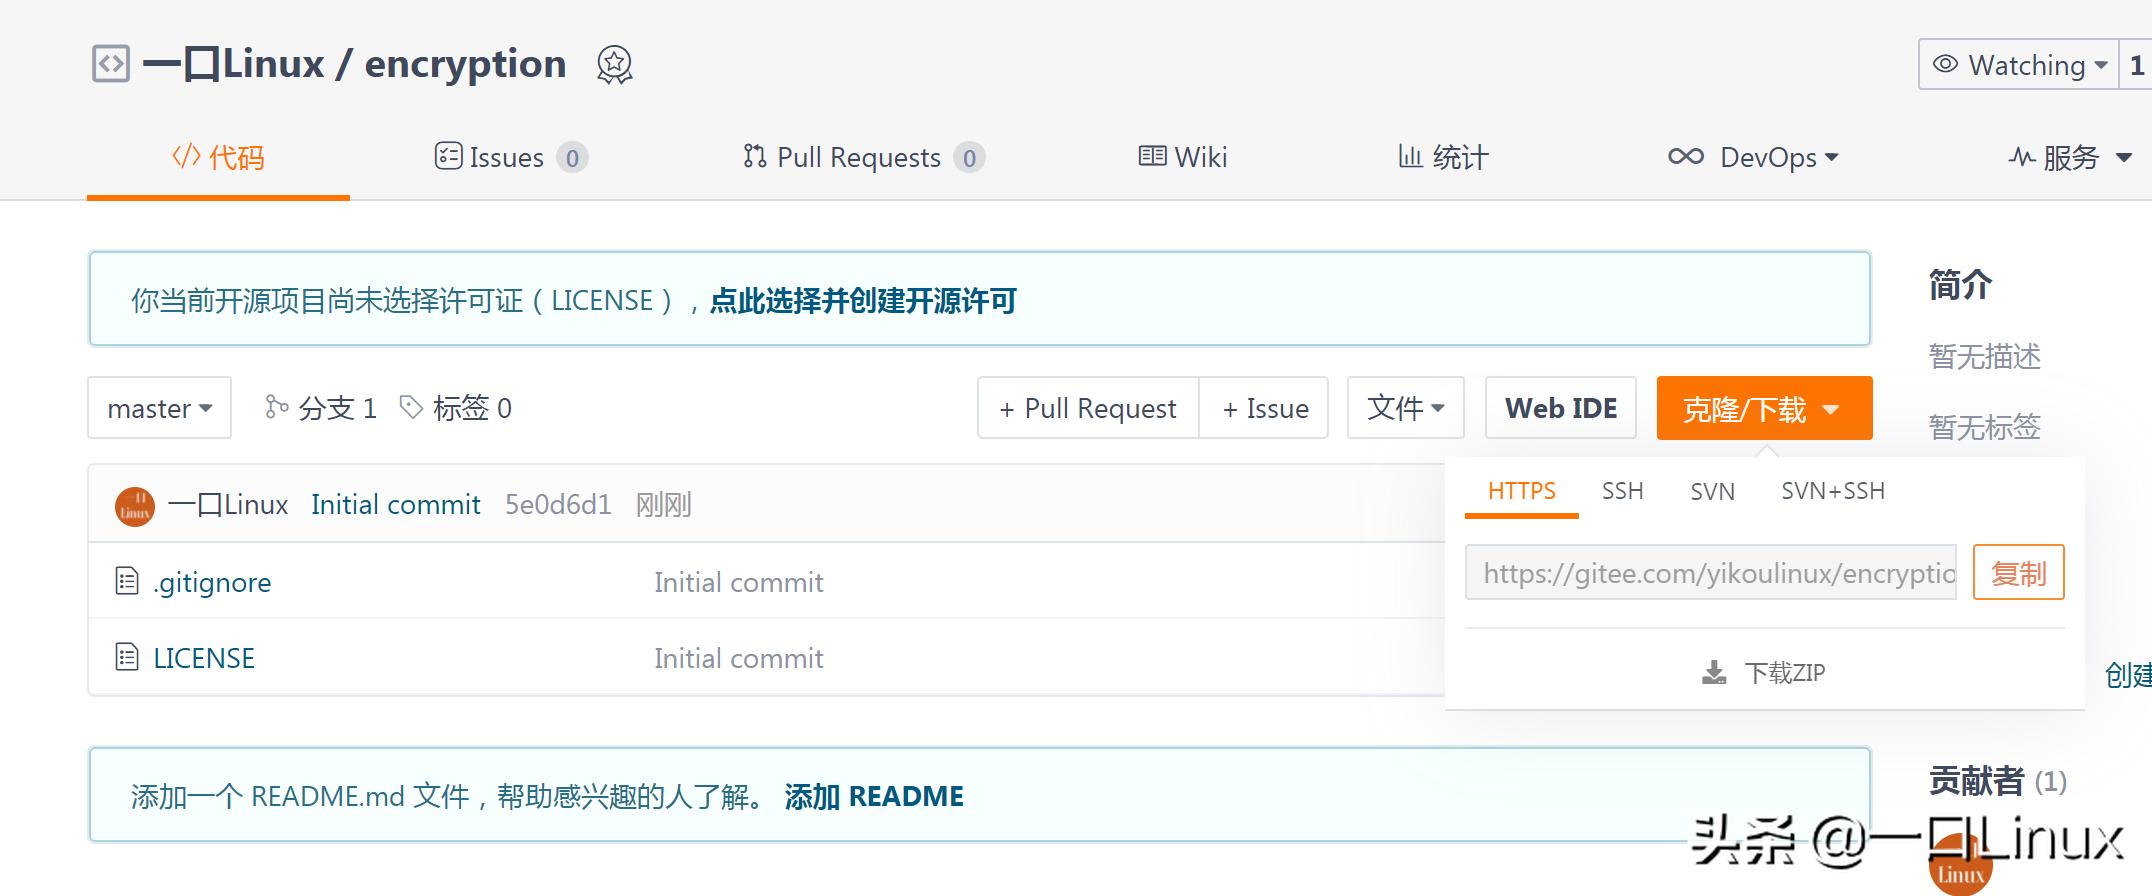2152x896 pixels.
Task: Click the Pull Requests icon in the navigation
Action: coord(755,156)
